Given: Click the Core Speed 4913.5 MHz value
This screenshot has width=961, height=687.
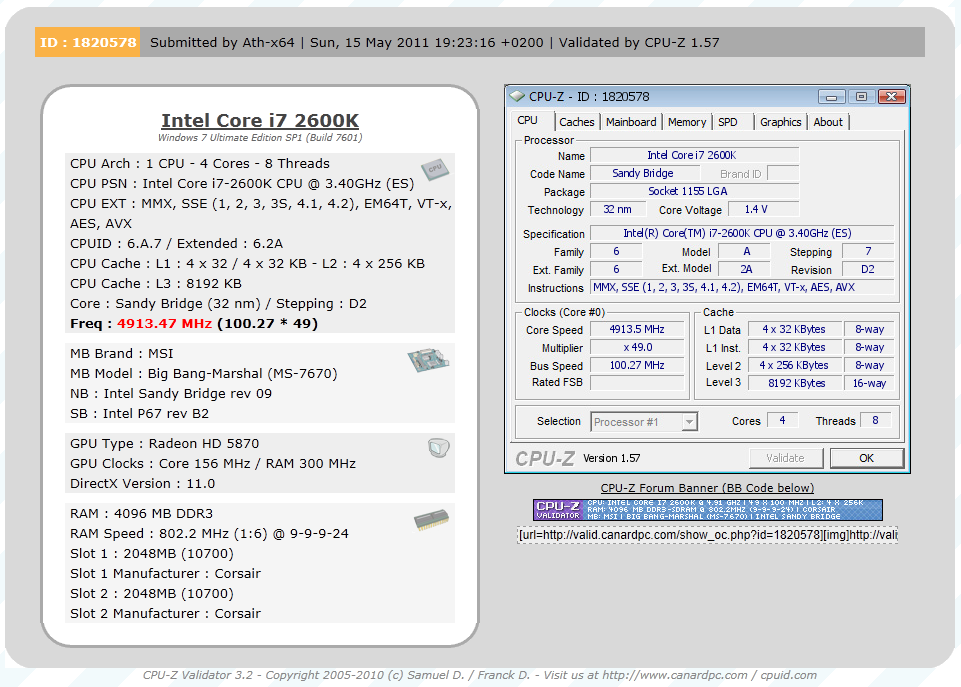Looking at the screenshot, I should pos(637,330).
